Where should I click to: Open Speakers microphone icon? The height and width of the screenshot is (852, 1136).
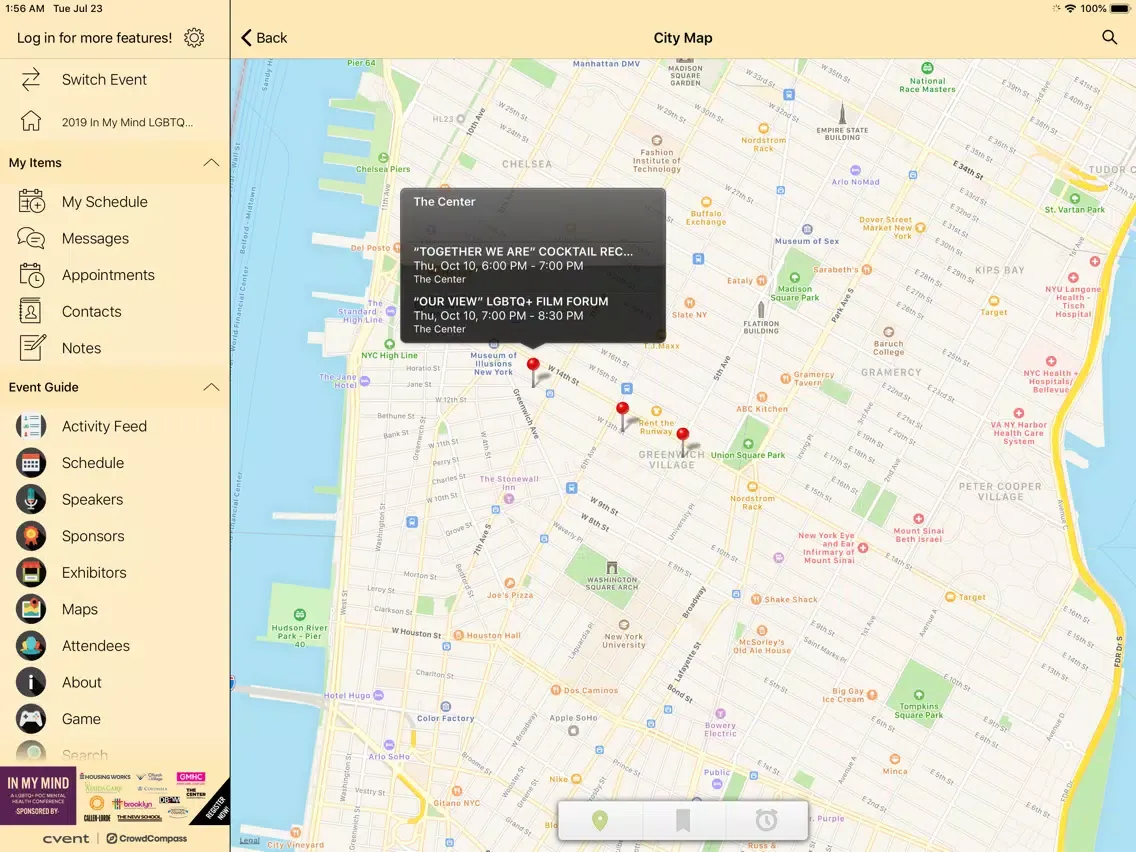coord(31,499)
